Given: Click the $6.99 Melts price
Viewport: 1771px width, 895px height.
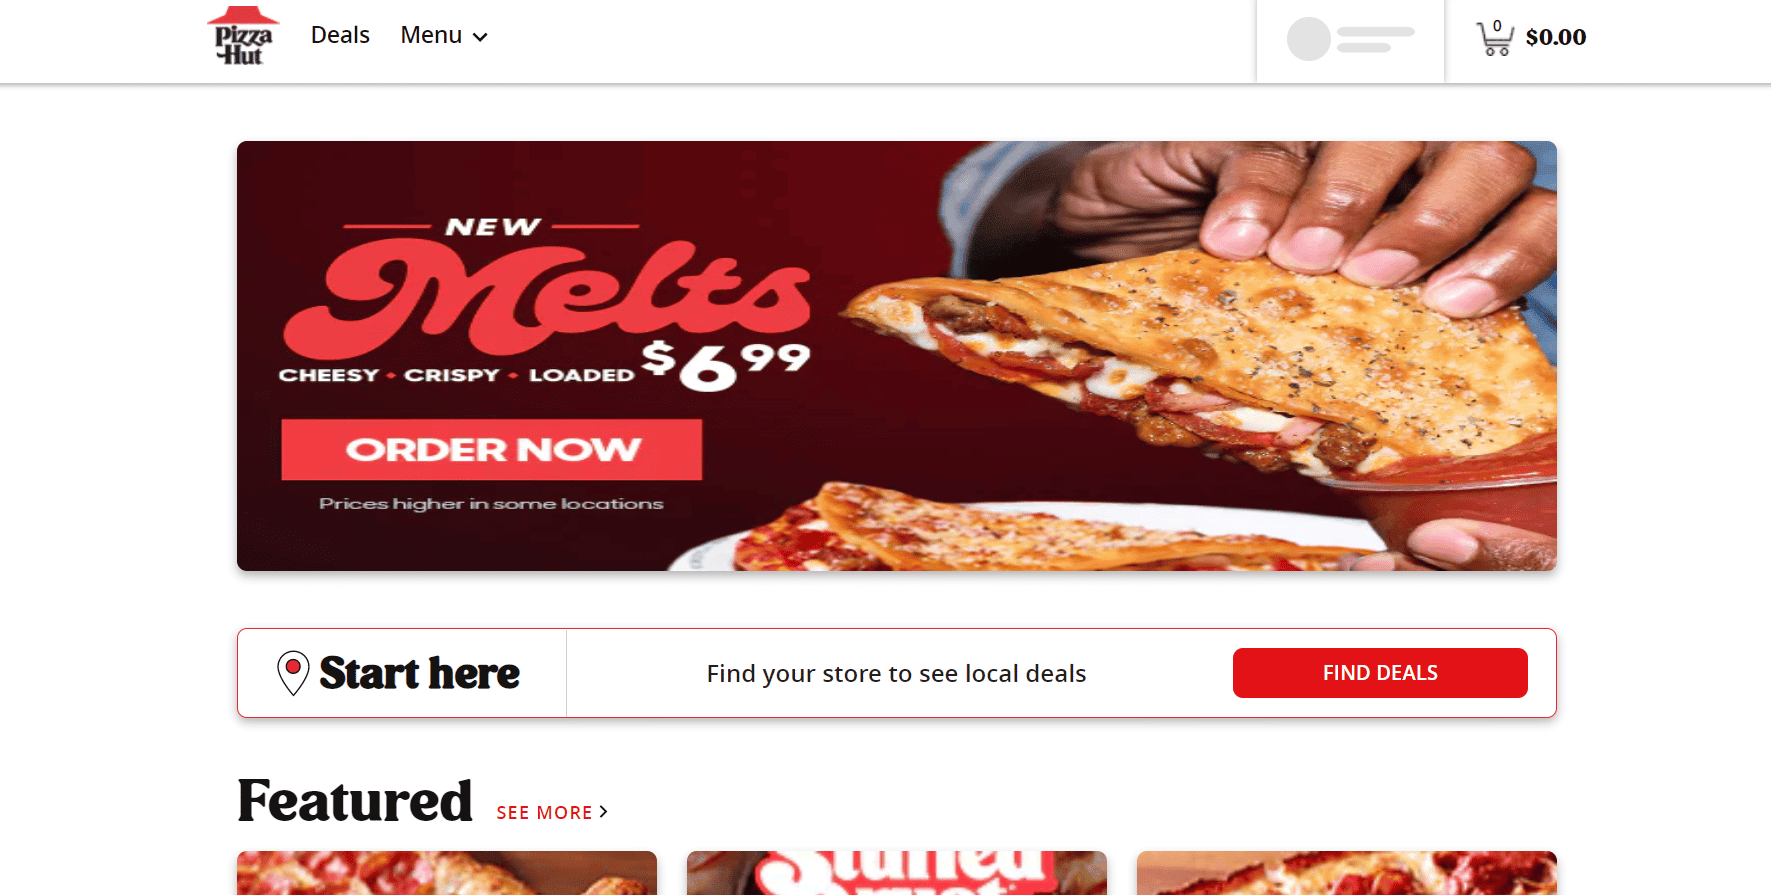Looking at the screenshot, I should click(x=725, y=364).
